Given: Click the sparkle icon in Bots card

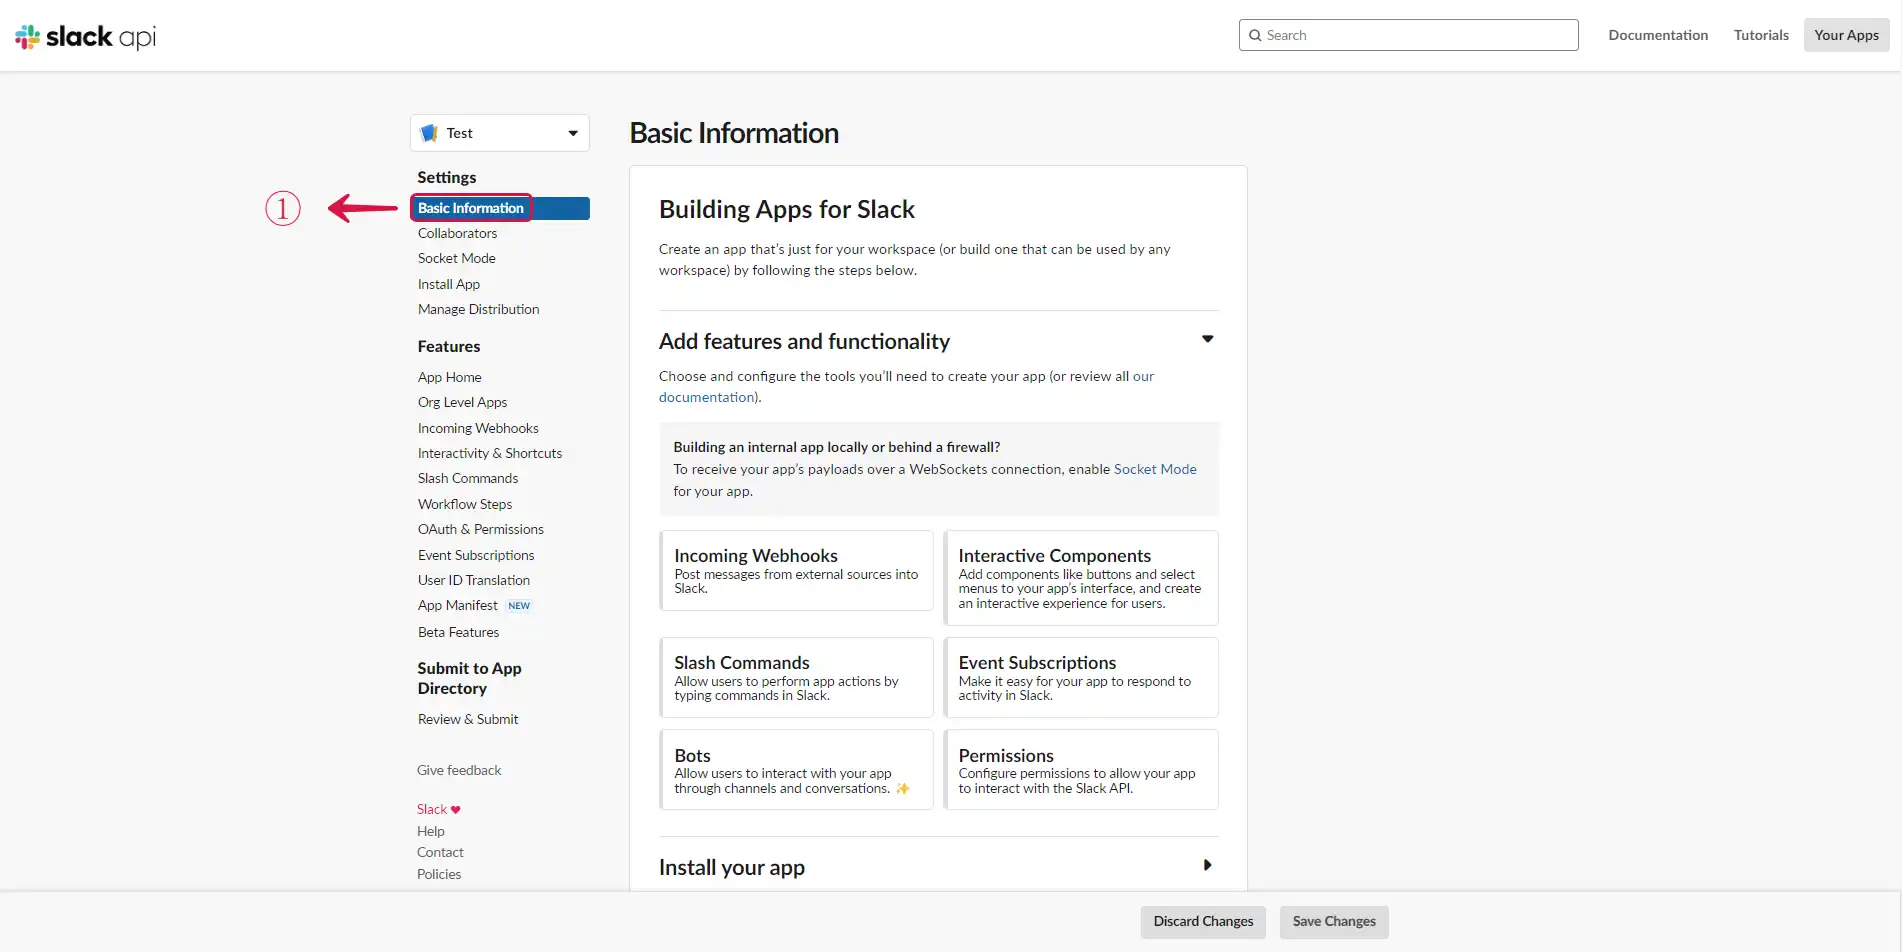Looking at the screenshot, I should tap(902, 789).
